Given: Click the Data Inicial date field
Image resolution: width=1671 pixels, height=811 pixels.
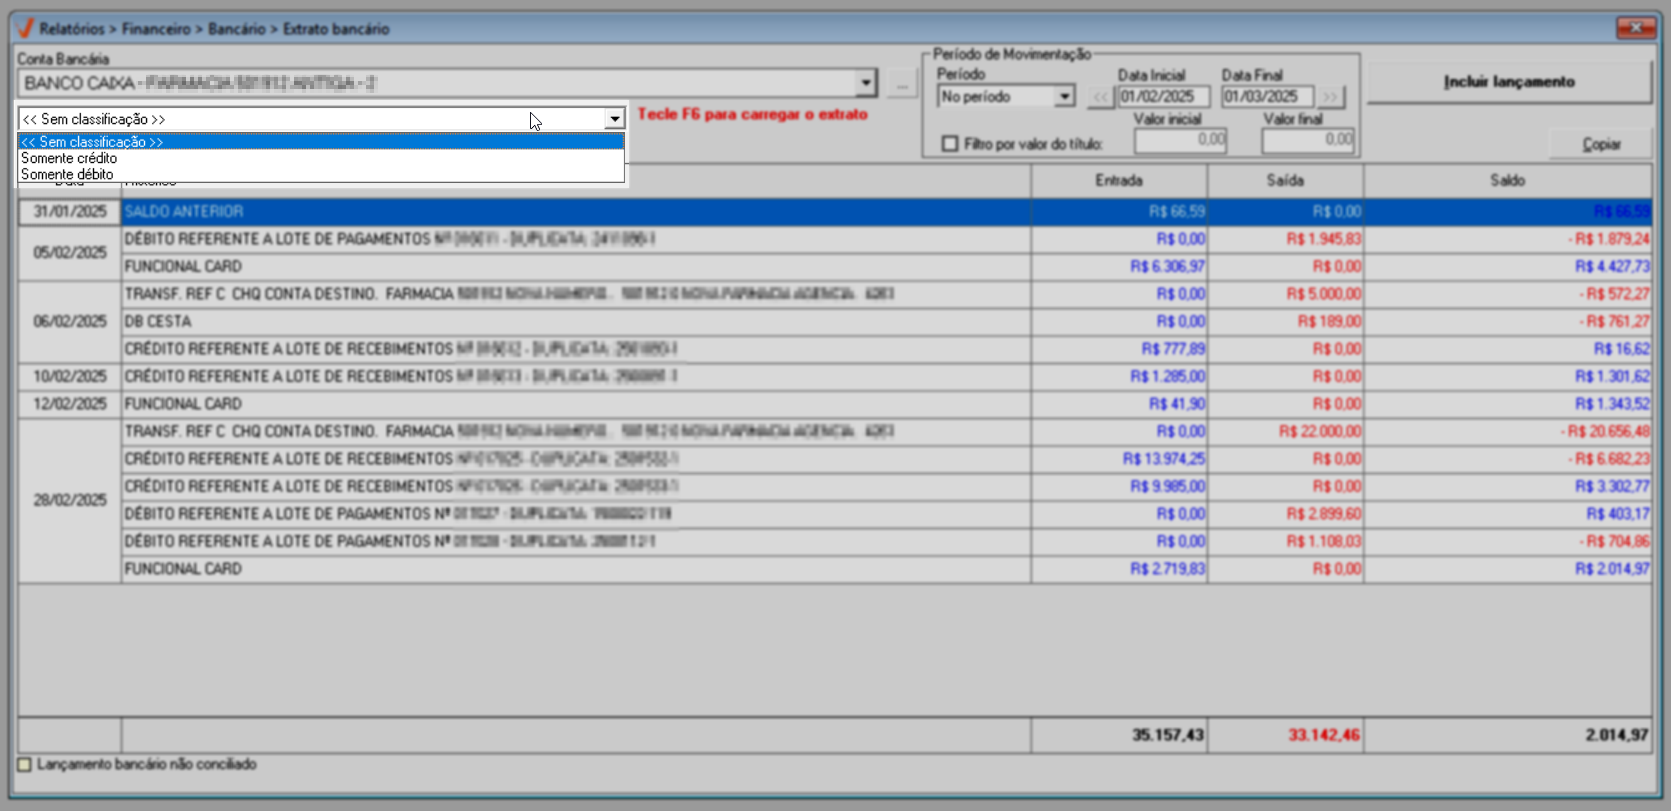Looking at the screenshot, I should tap(1164, 97).
